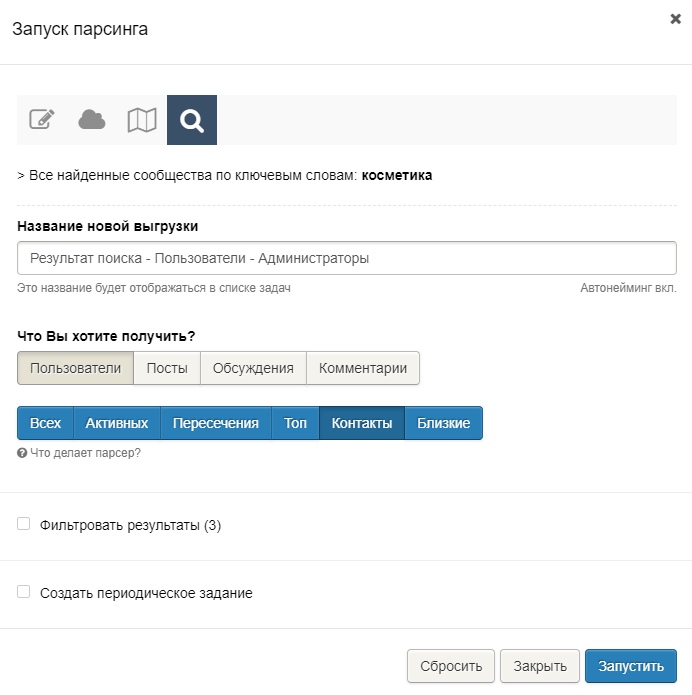
Task: Pick the Активных parser mode
Action: point(117,423)
